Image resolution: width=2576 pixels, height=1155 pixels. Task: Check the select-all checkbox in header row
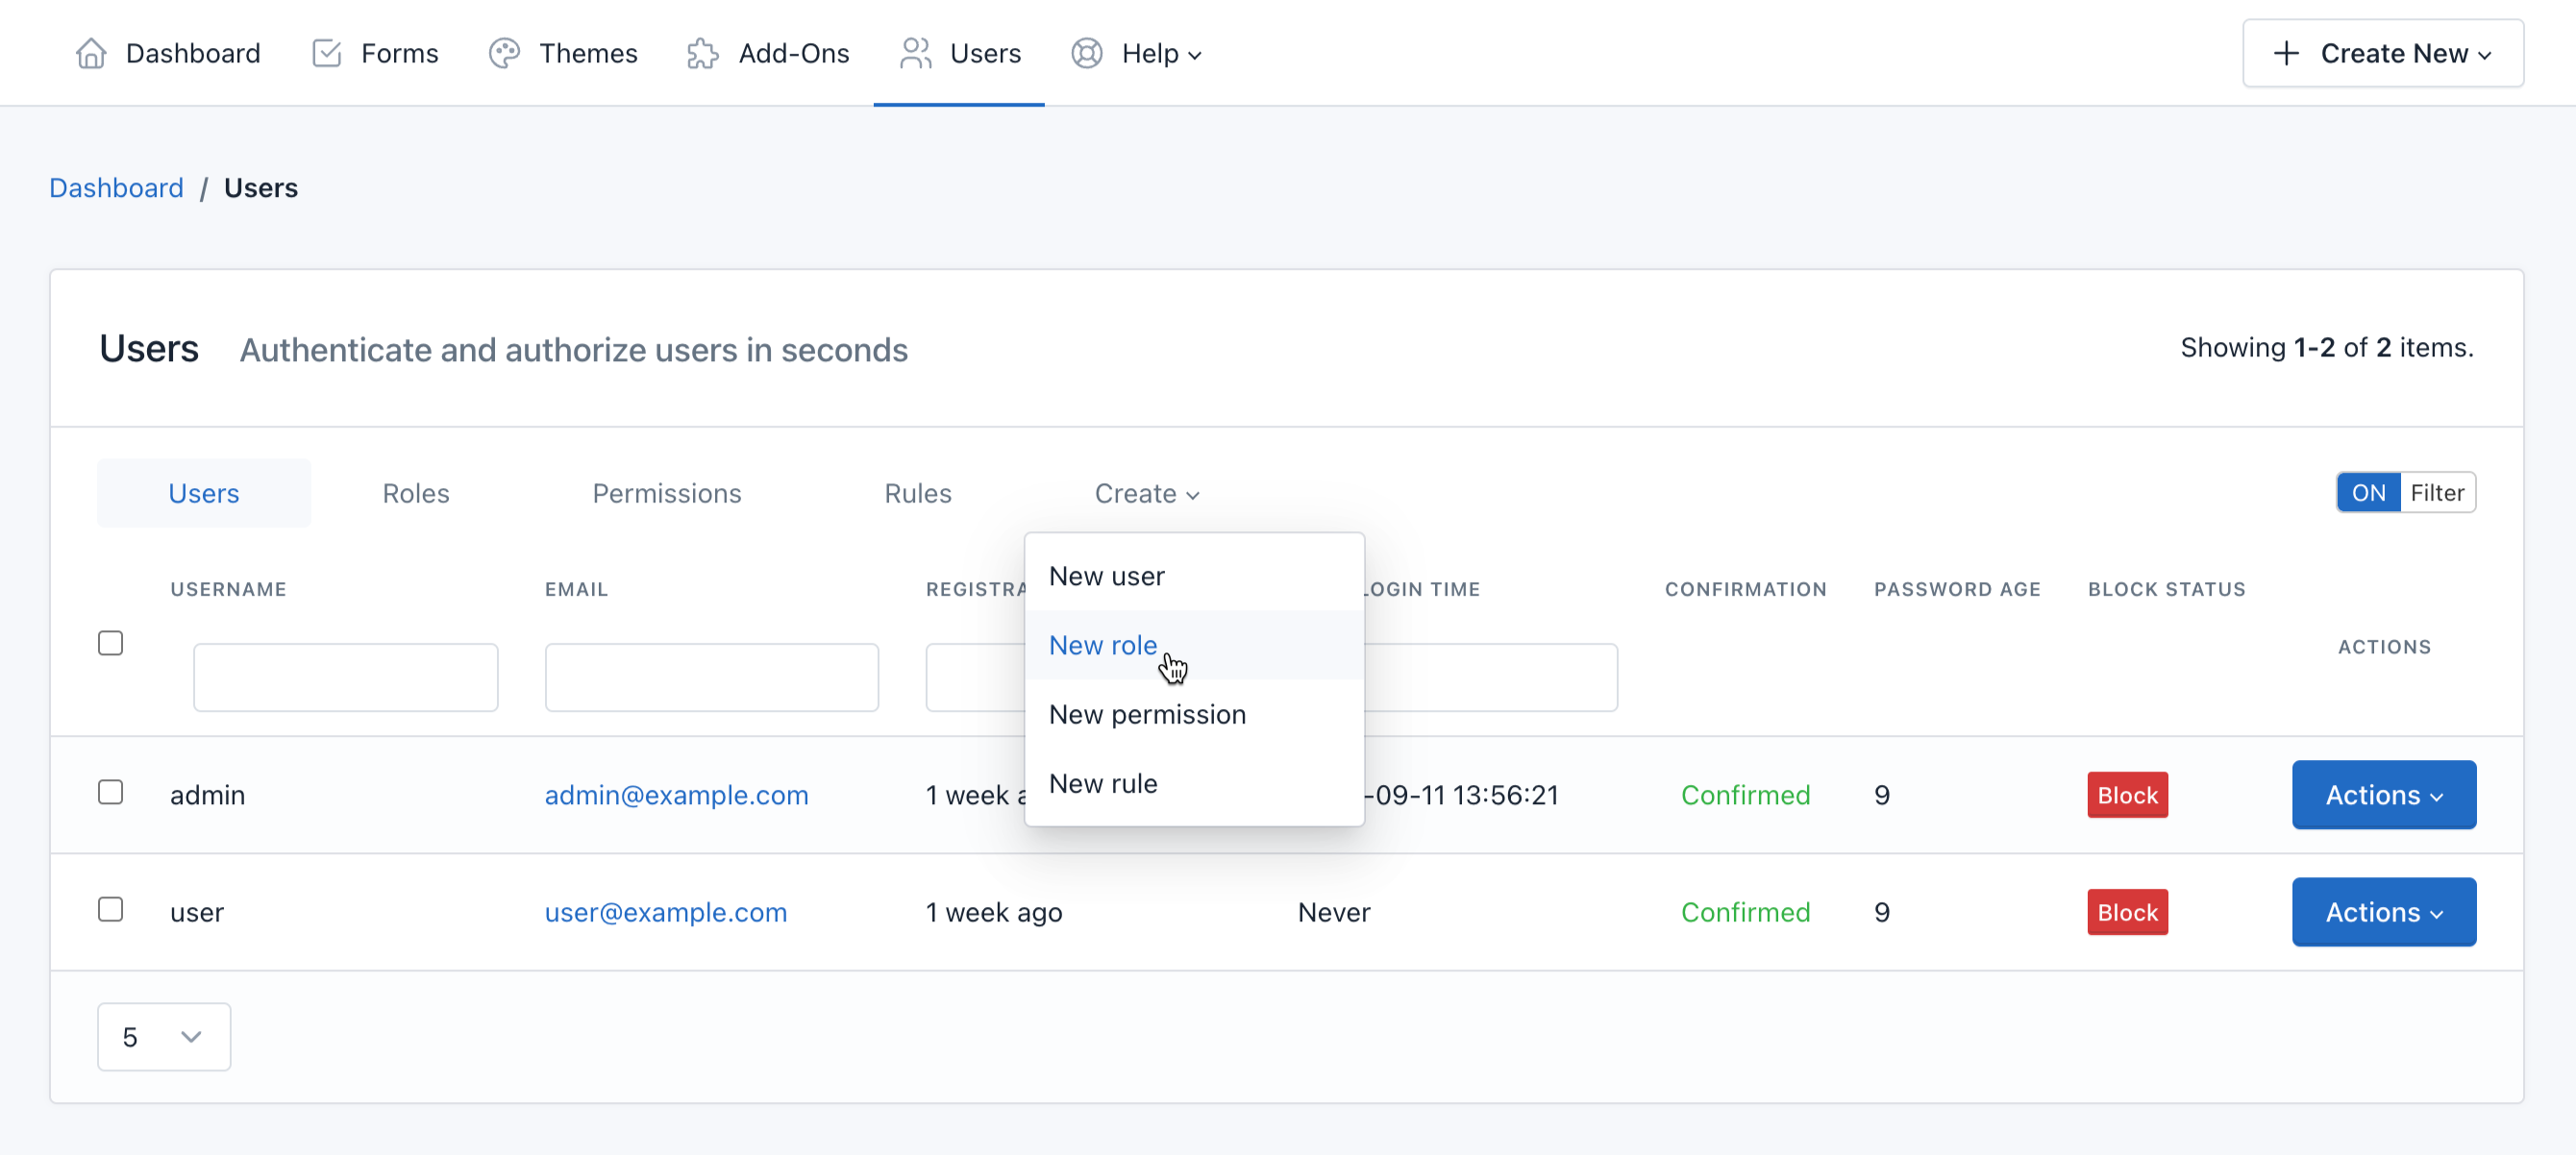pos(110,642)
